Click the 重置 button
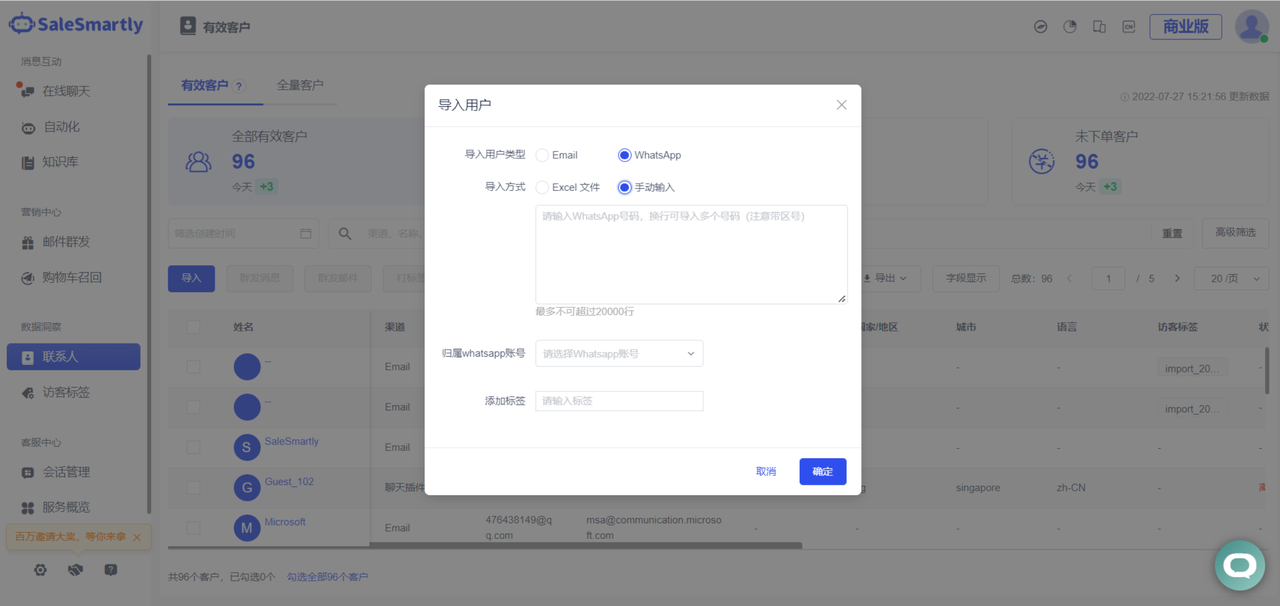This screenshot has height=606, width=1280. coord(1172,233)
